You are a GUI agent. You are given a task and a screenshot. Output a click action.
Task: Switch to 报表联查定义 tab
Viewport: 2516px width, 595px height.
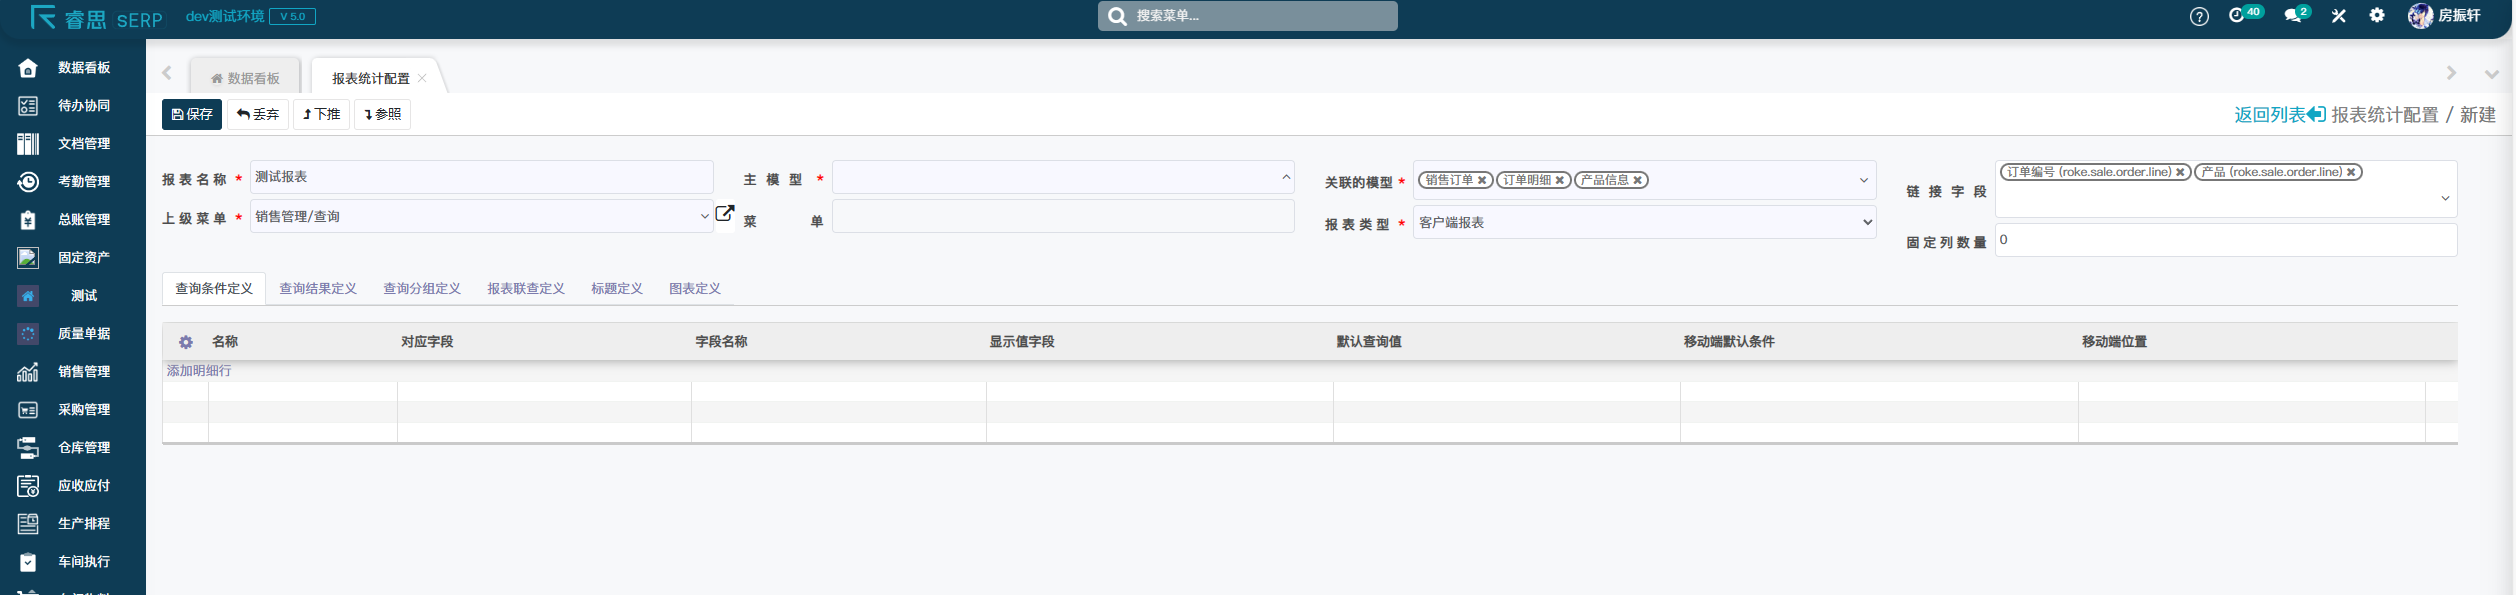[526, 288]
